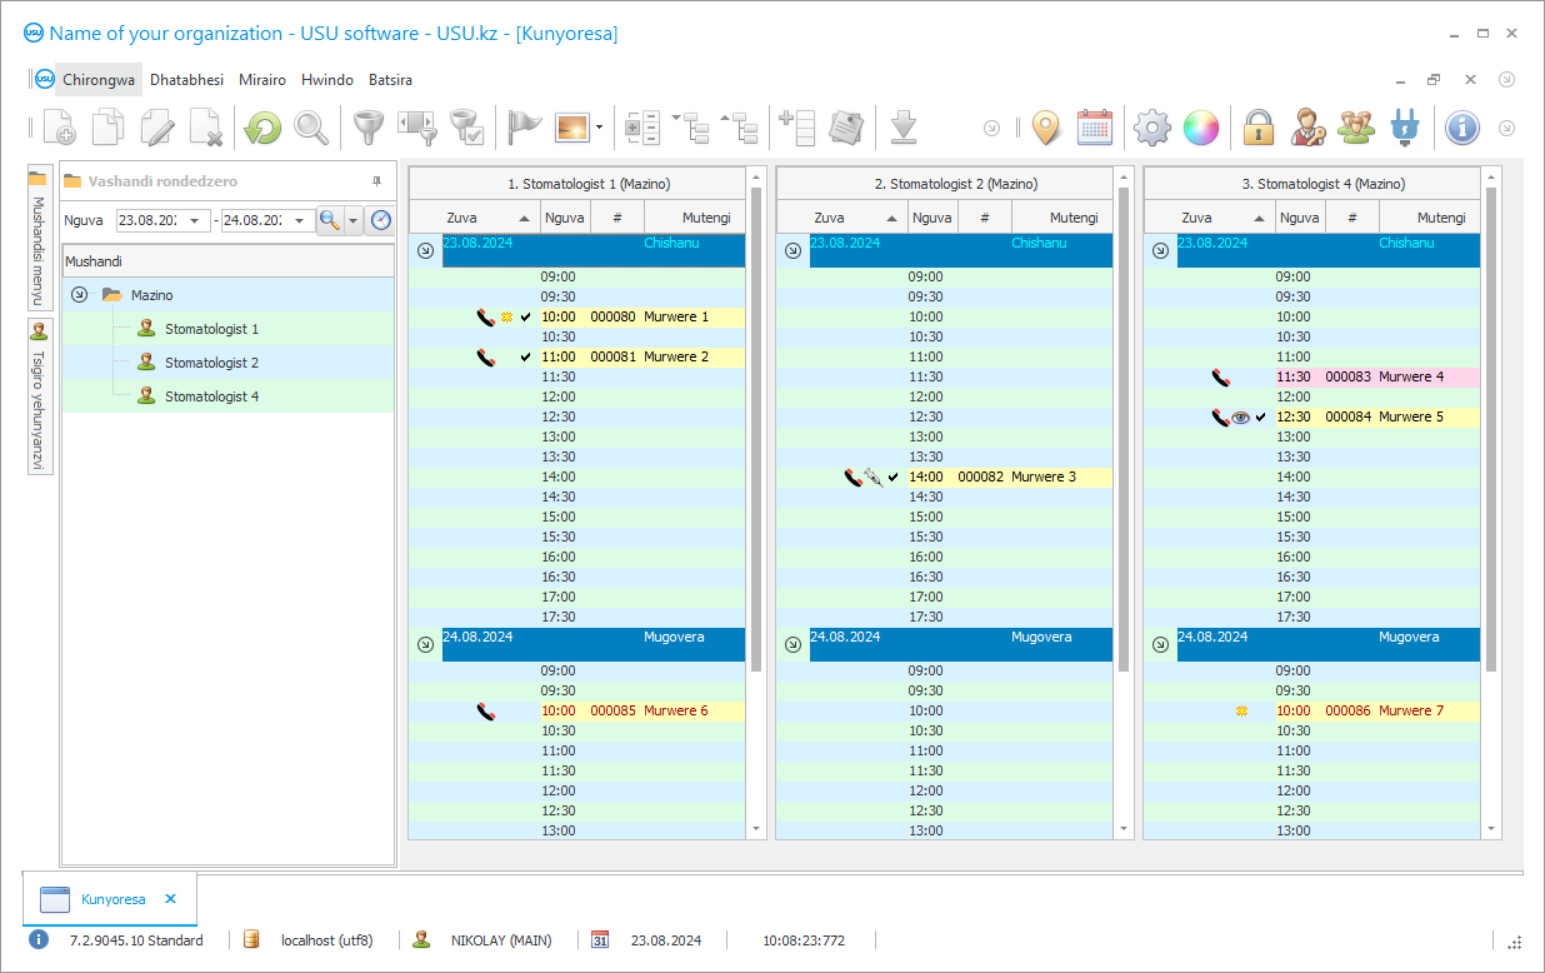Select the flag marker icon
The width and height of the screenshot is (1545, 973).
tap(523, 127)
